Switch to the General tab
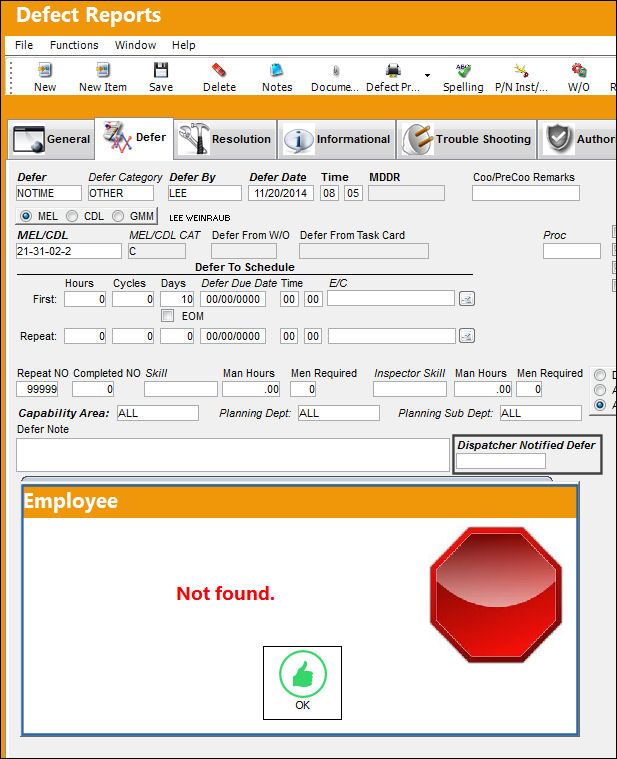The image size is (617, 759). tap(51, 139)
